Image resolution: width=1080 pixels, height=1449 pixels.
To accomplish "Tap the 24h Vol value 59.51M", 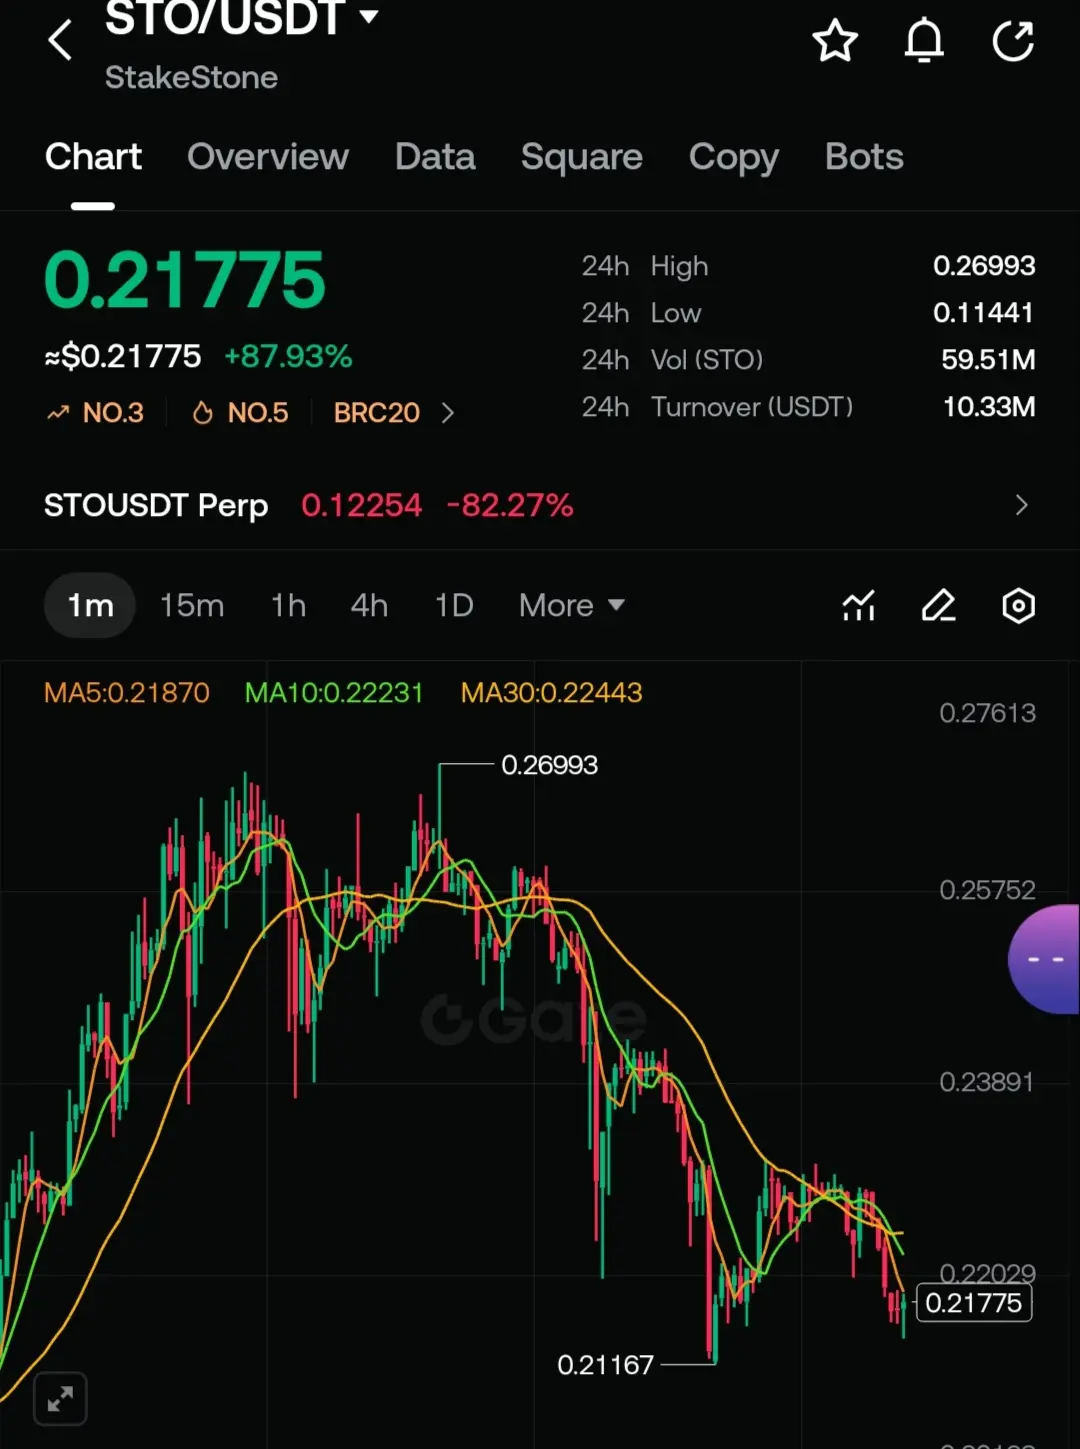I will 988,360.
